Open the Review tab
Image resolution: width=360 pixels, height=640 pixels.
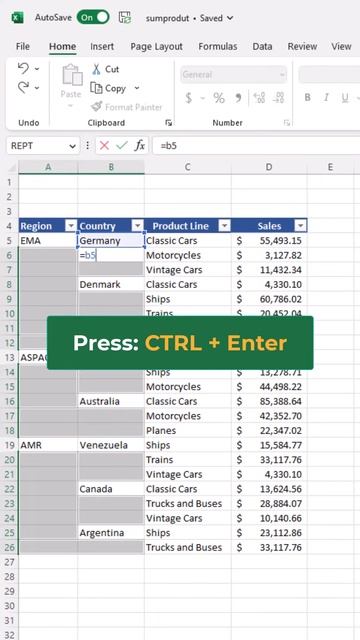click(x=302, y=47)
